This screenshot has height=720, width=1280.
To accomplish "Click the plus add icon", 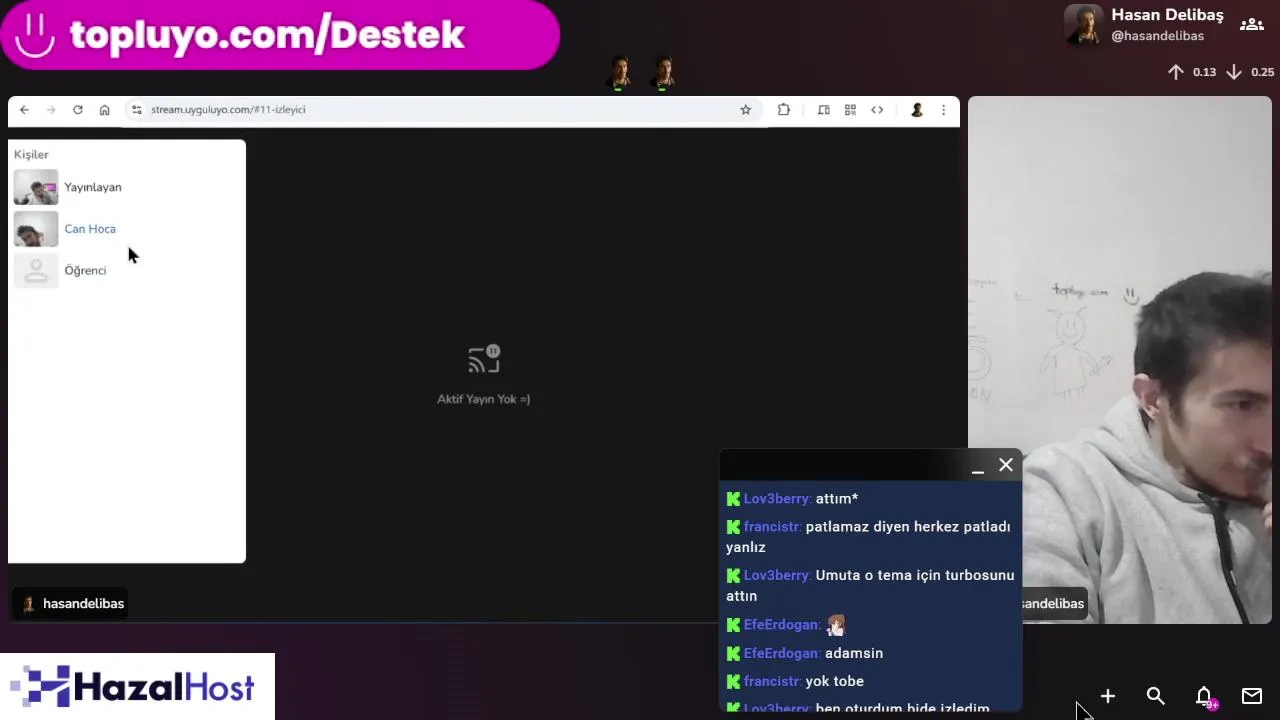I will pos(1108,696).
